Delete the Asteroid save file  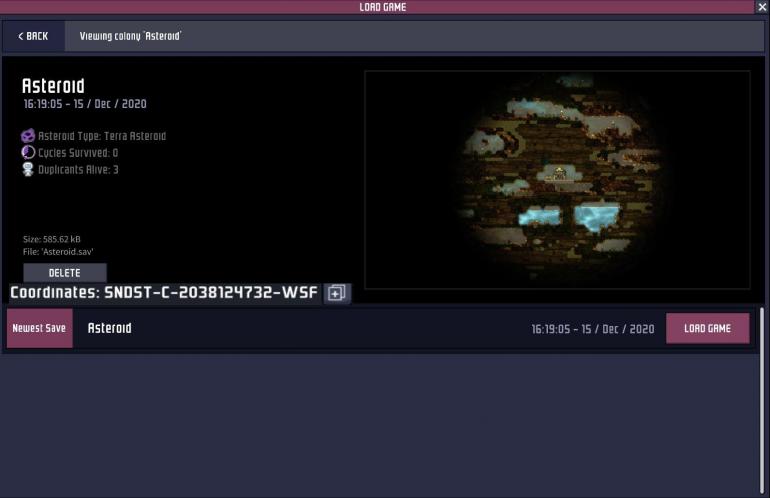tap(65, 273)
